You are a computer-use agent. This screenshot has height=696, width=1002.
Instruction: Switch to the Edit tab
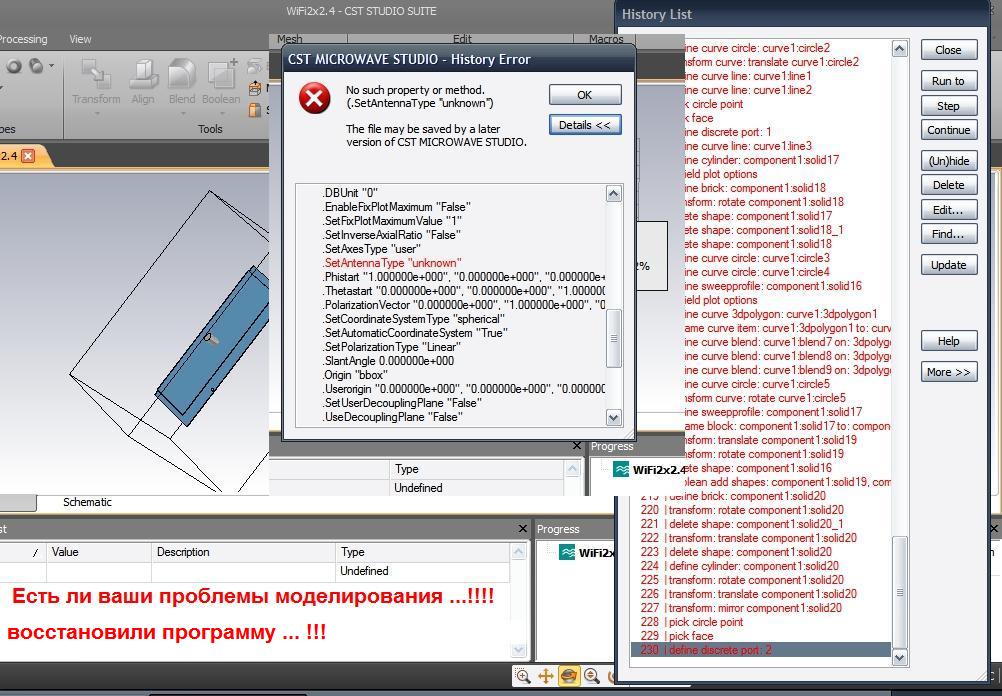point(462,39)
